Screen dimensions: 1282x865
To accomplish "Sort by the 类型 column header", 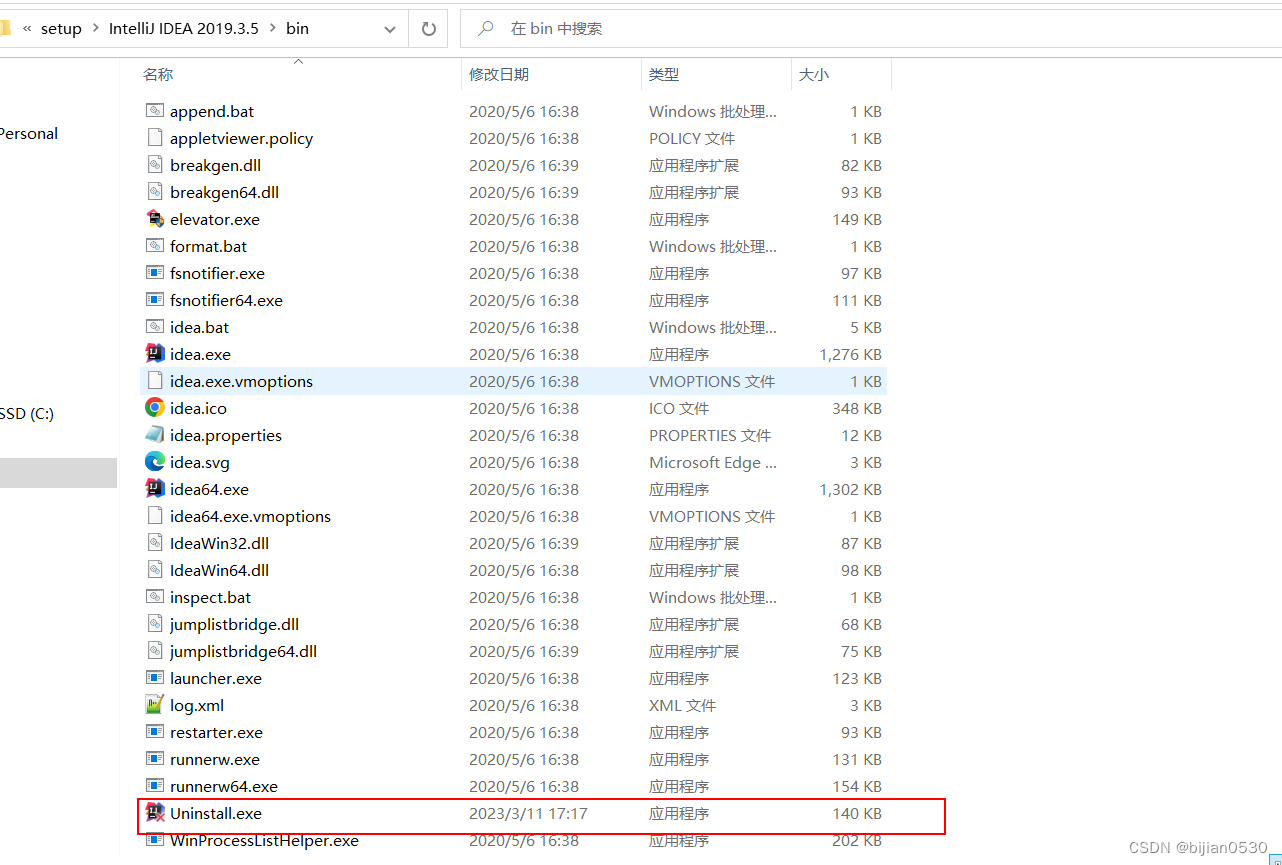I will (x=664, y=74).
